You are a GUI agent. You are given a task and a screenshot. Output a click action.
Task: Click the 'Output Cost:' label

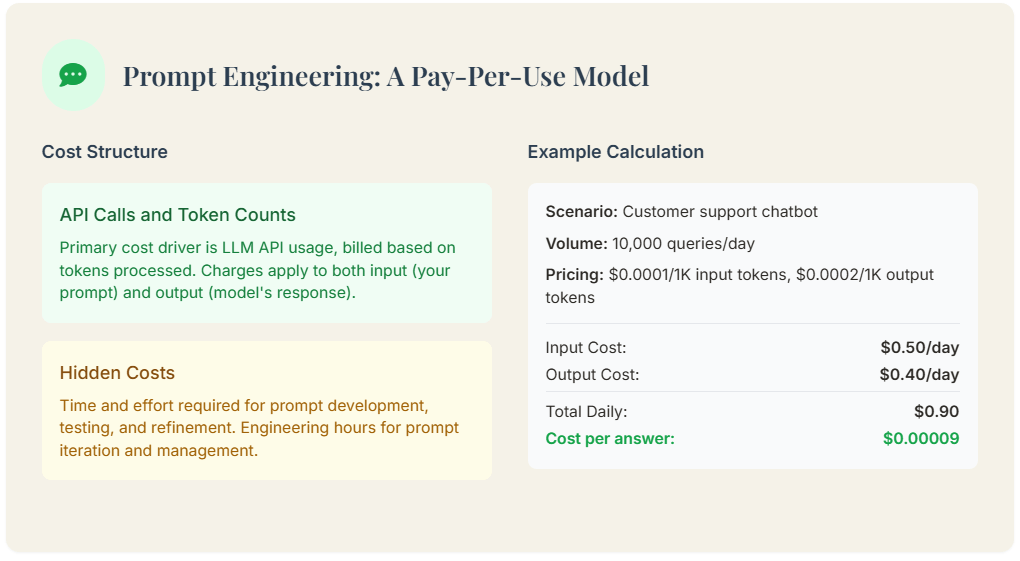[x=592, y=375]
